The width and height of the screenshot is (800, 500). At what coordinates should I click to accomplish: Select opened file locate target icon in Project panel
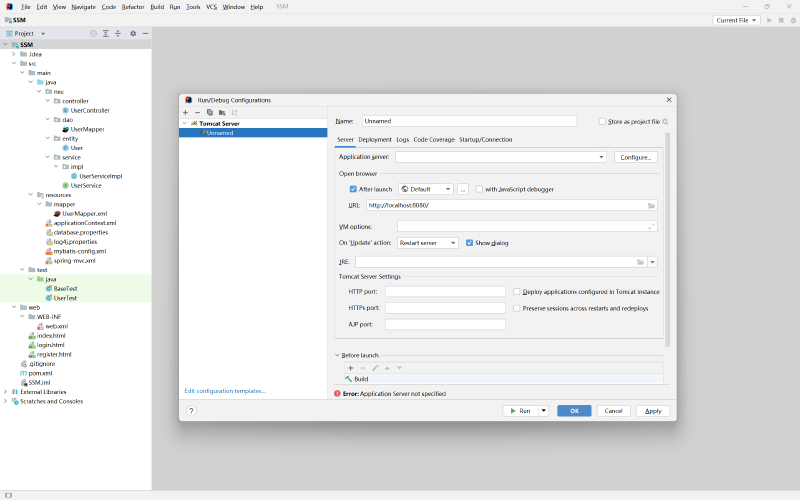pos(93,33)
